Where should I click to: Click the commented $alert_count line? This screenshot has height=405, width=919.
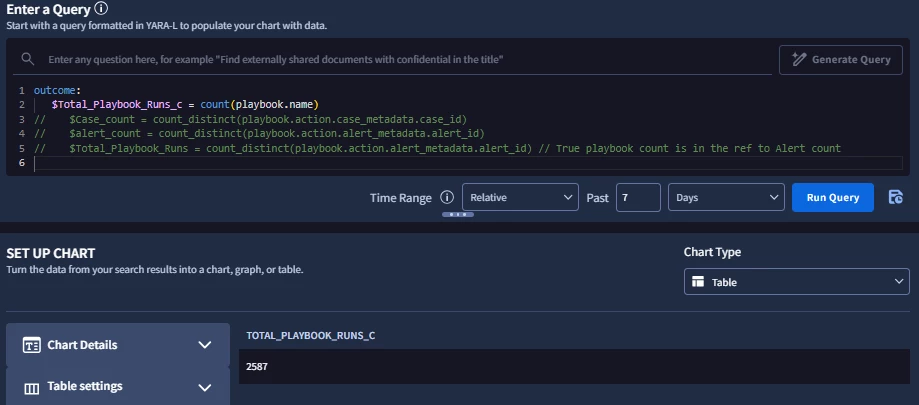click(x=259, y=134)
